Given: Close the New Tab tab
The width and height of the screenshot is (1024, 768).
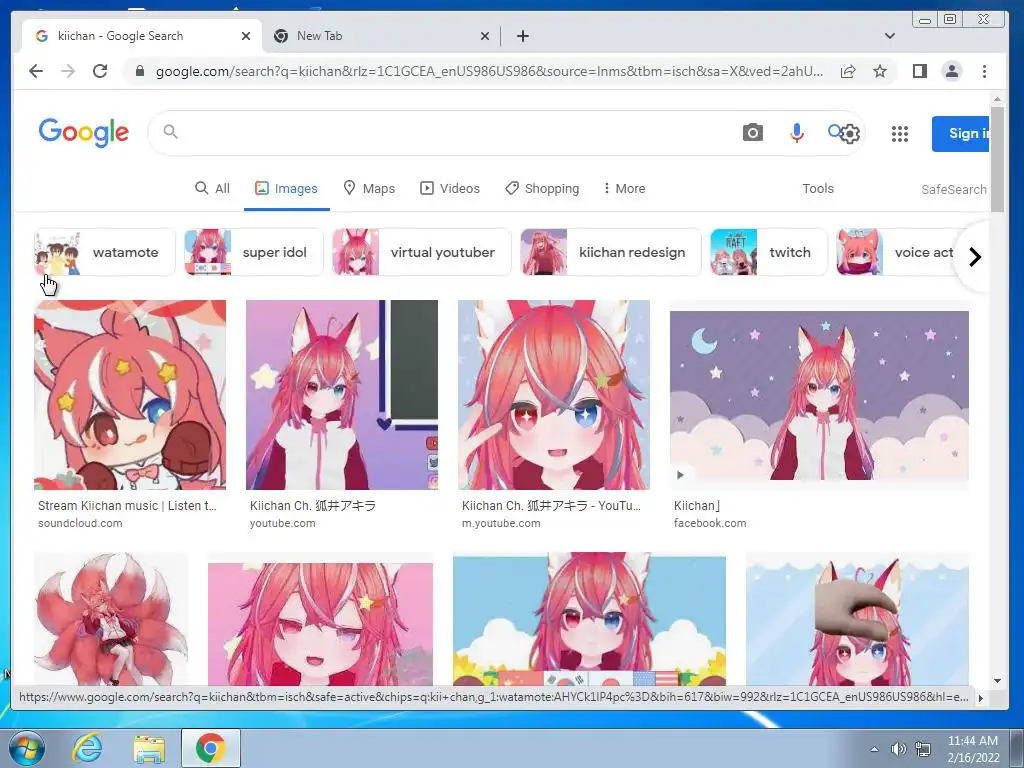Looking at the screenshot, I should (x=485, y=36).
